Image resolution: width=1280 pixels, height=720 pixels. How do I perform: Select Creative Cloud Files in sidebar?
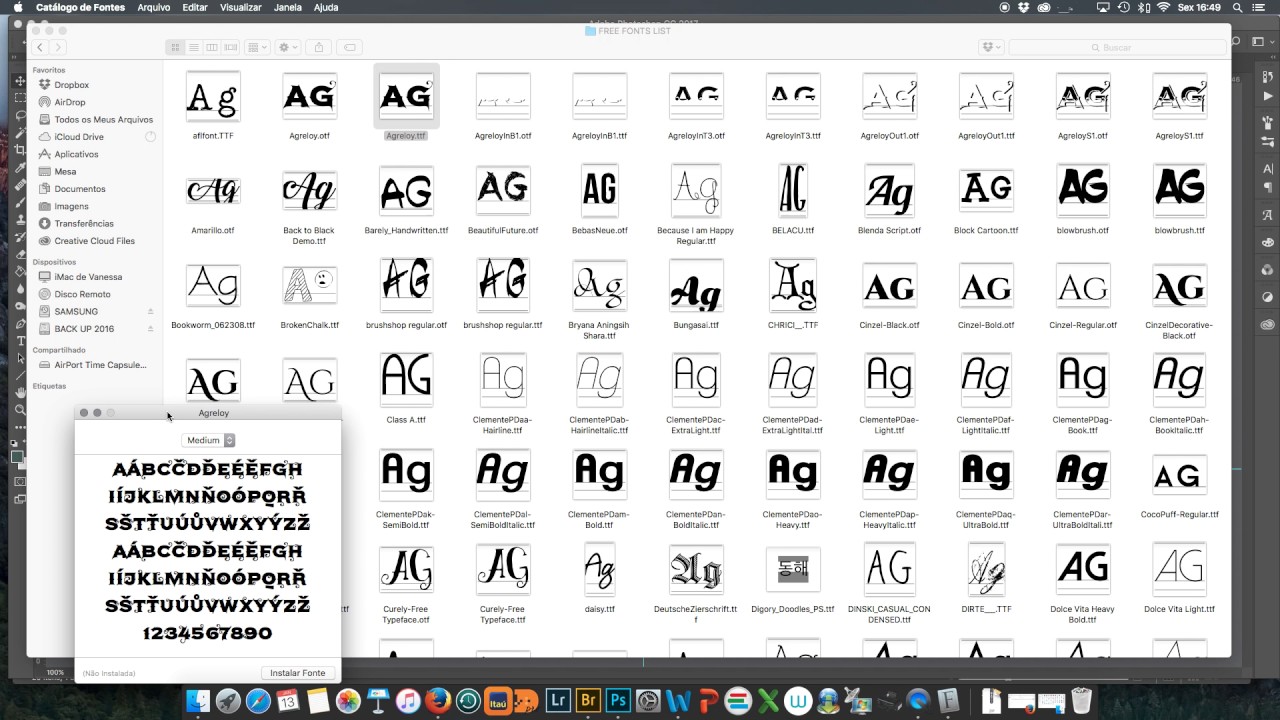[94, 241]
